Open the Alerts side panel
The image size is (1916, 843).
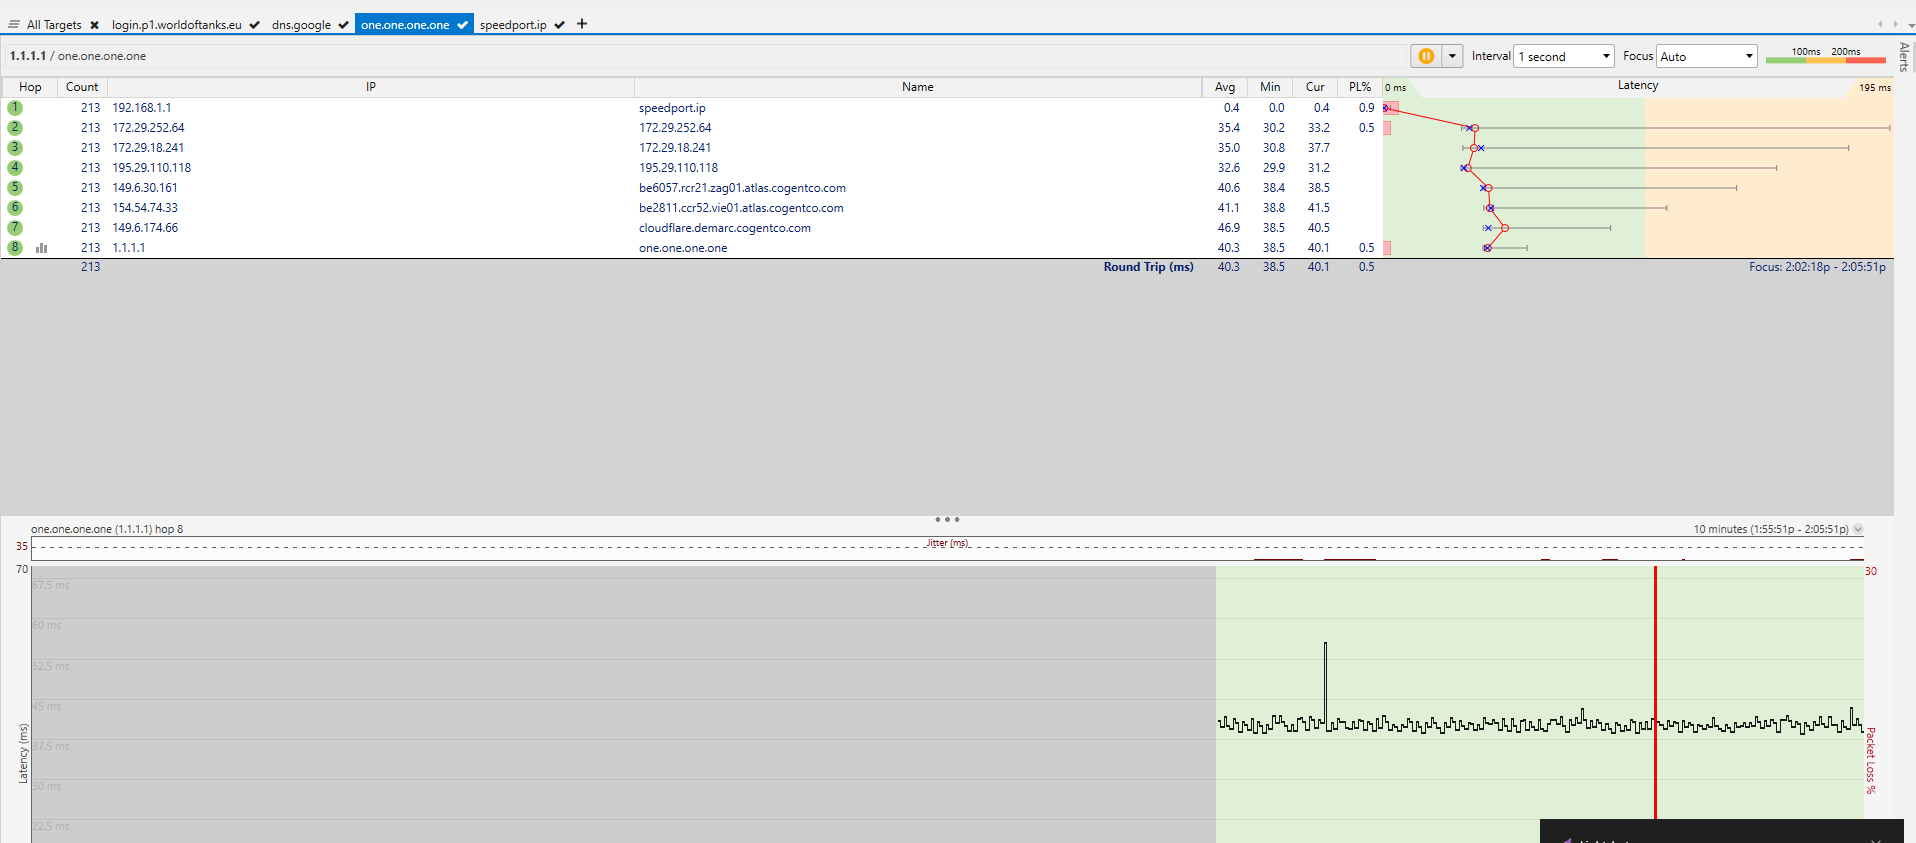coord(1904,57)
